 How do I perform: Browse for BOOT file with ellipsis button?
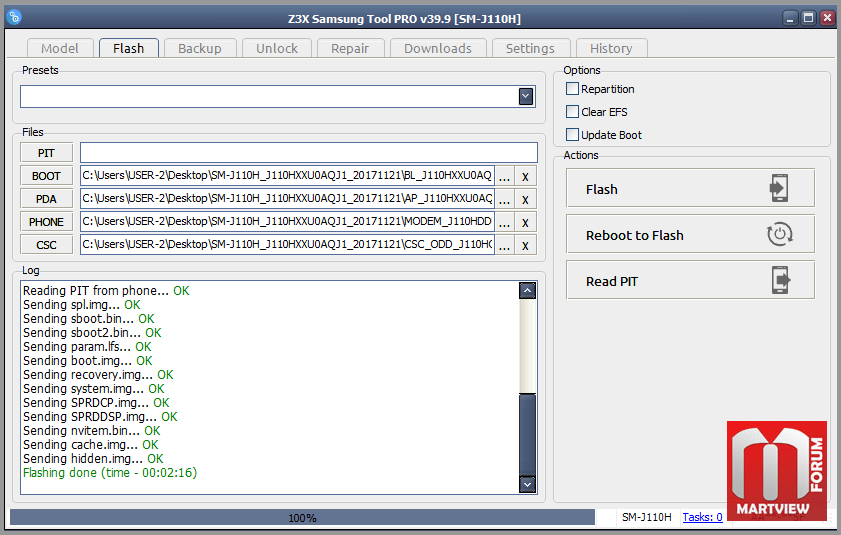pos(504,176)
